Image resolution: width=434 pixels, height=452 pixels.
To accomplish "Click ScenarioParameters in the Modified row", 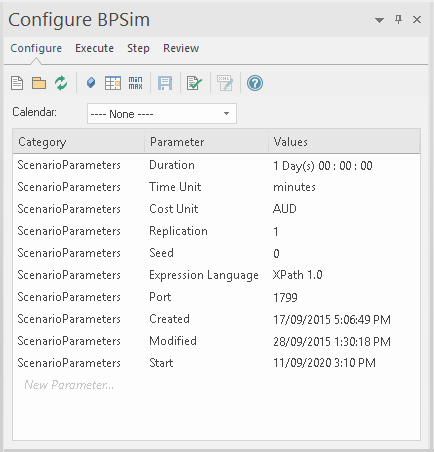I will coord(69,341).
